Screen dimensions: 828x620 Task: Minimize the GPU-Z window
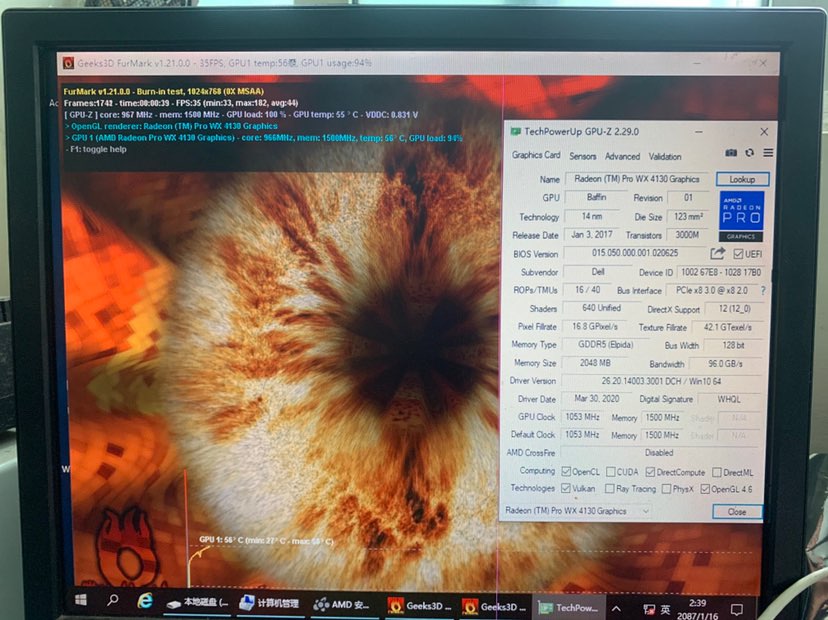[698, 131]
